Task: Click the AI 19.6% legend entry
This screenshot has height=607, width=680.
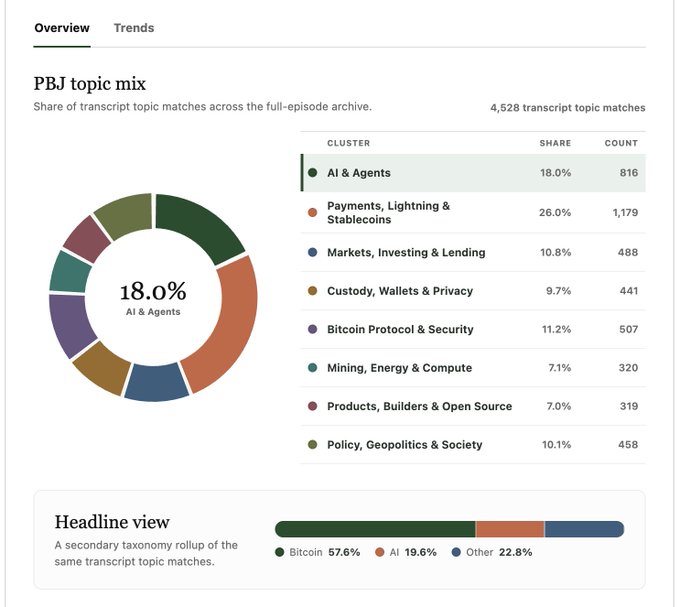Action: coord(406,552)
